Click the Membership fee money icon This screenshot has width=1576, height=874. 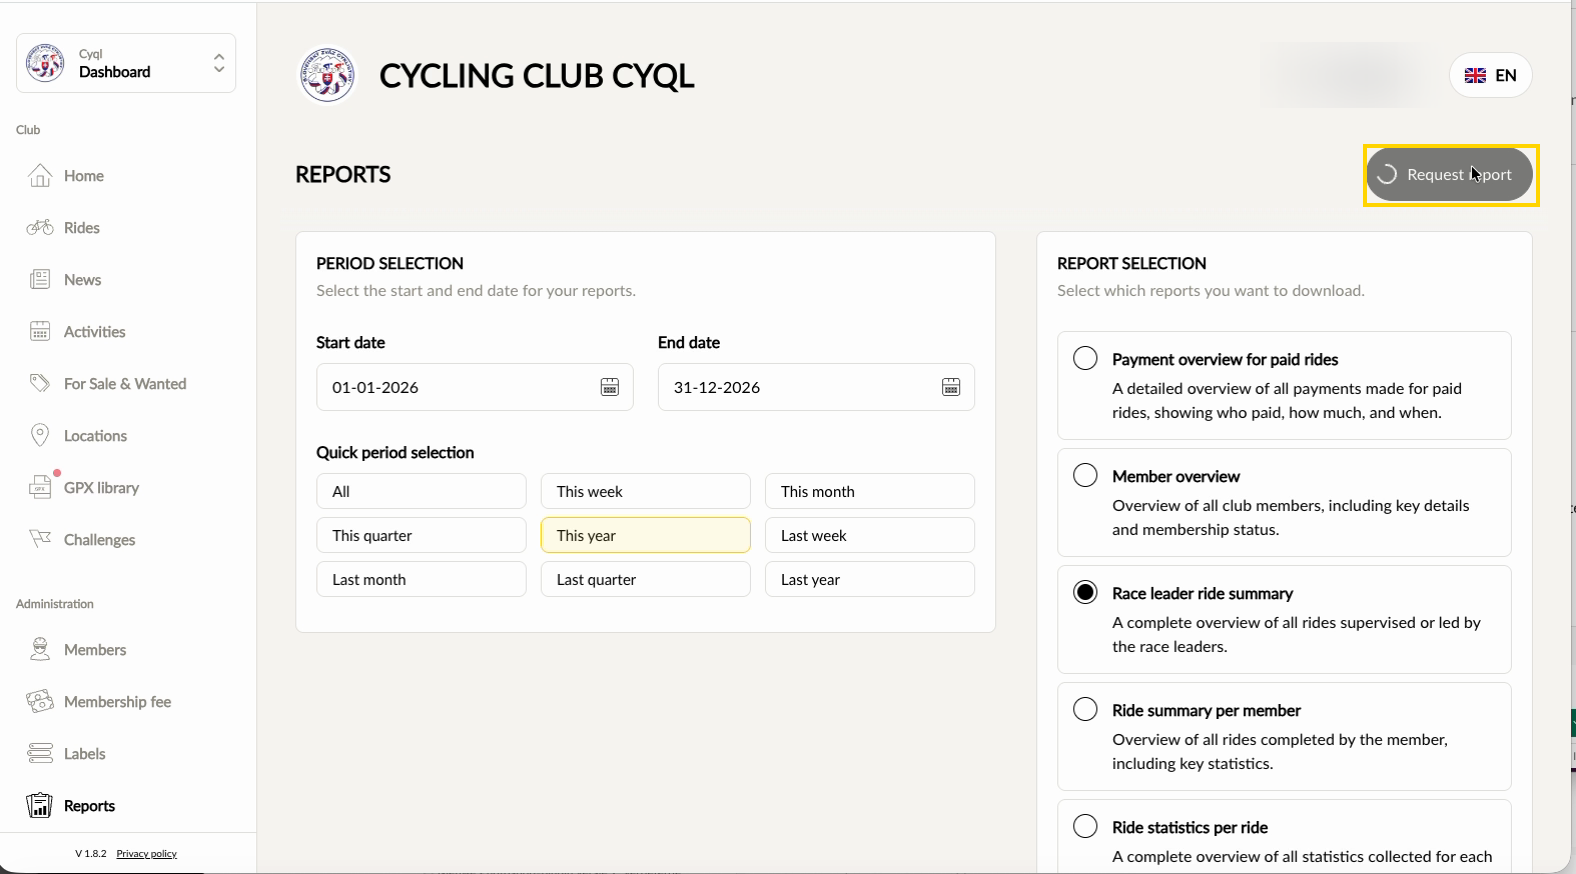pos(40,702)
